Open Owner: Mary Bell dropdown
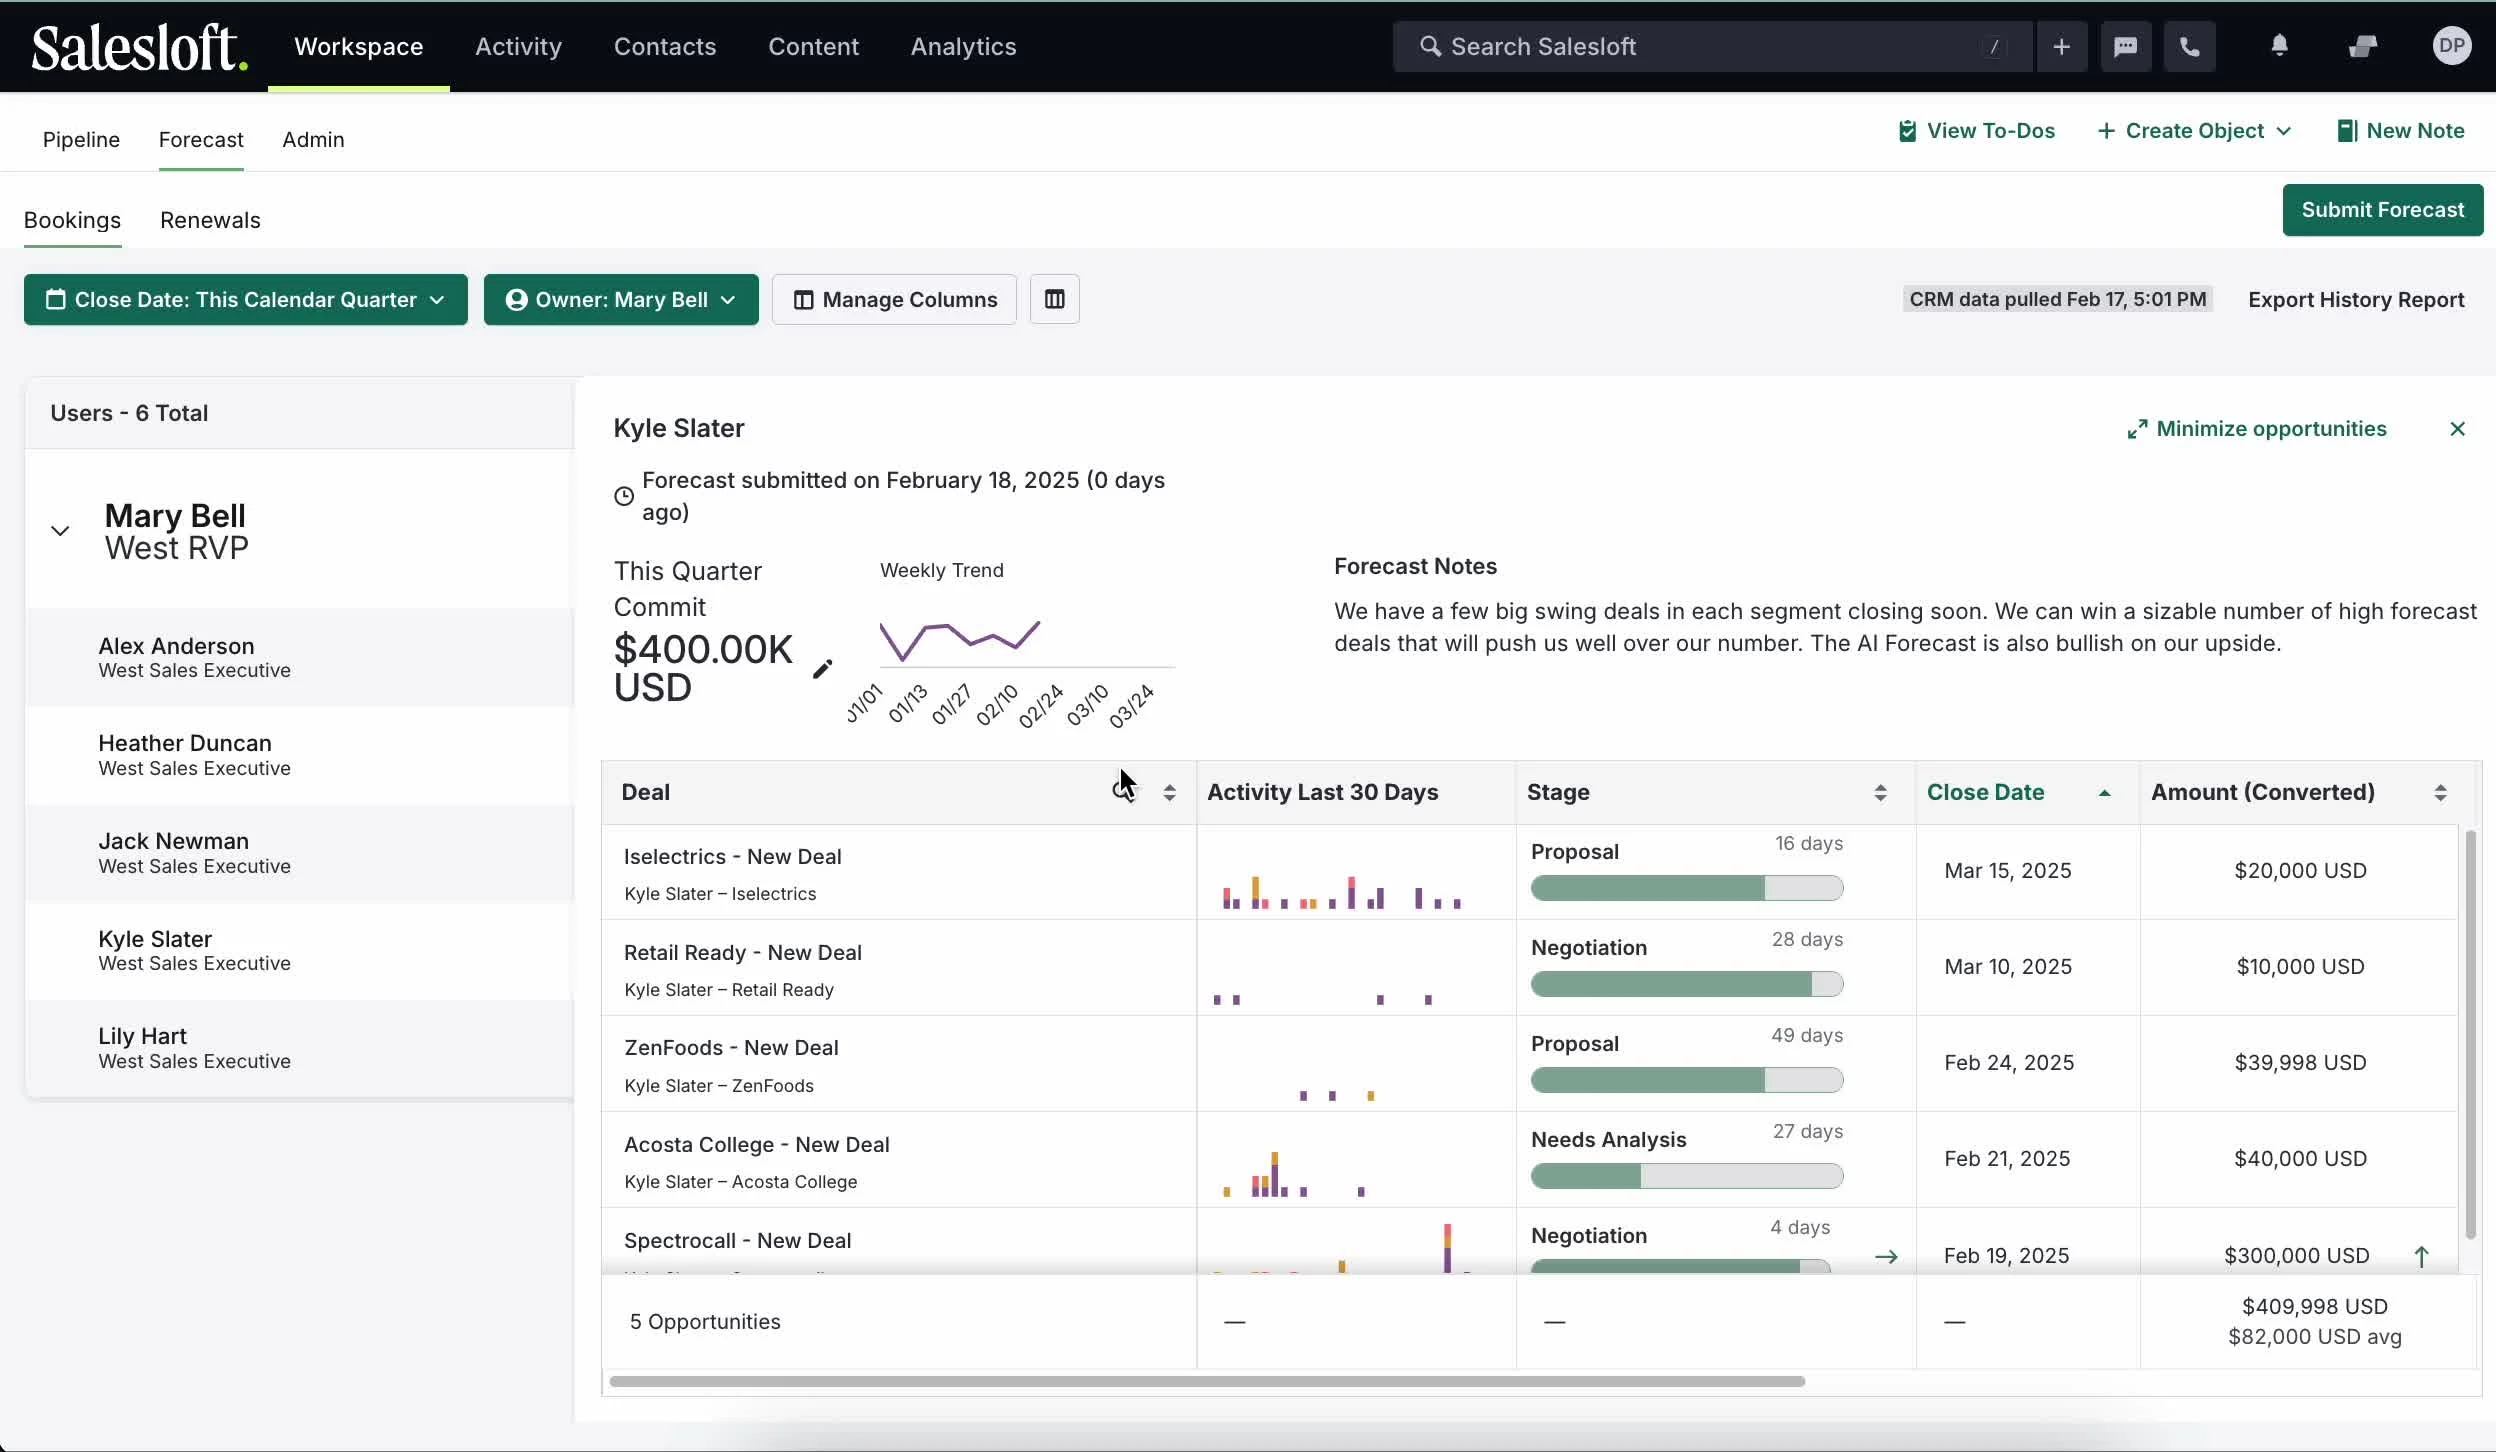Image resolution: width=2496 pixels, height=1452 pixels. (x=621, y=299)
